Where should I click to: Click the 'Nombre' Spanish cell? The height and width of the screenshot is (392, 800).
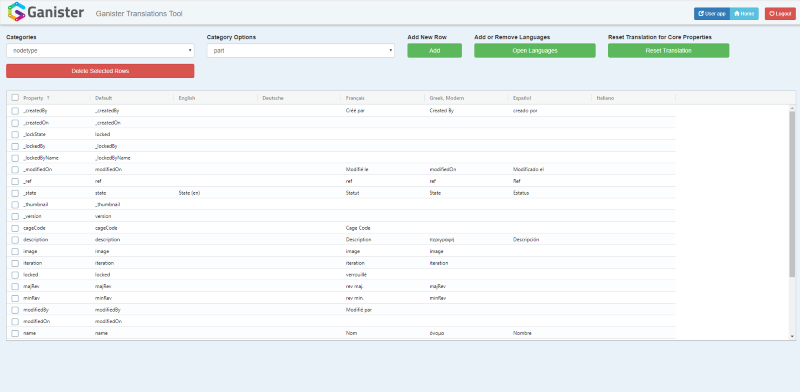tap(522, 333)
